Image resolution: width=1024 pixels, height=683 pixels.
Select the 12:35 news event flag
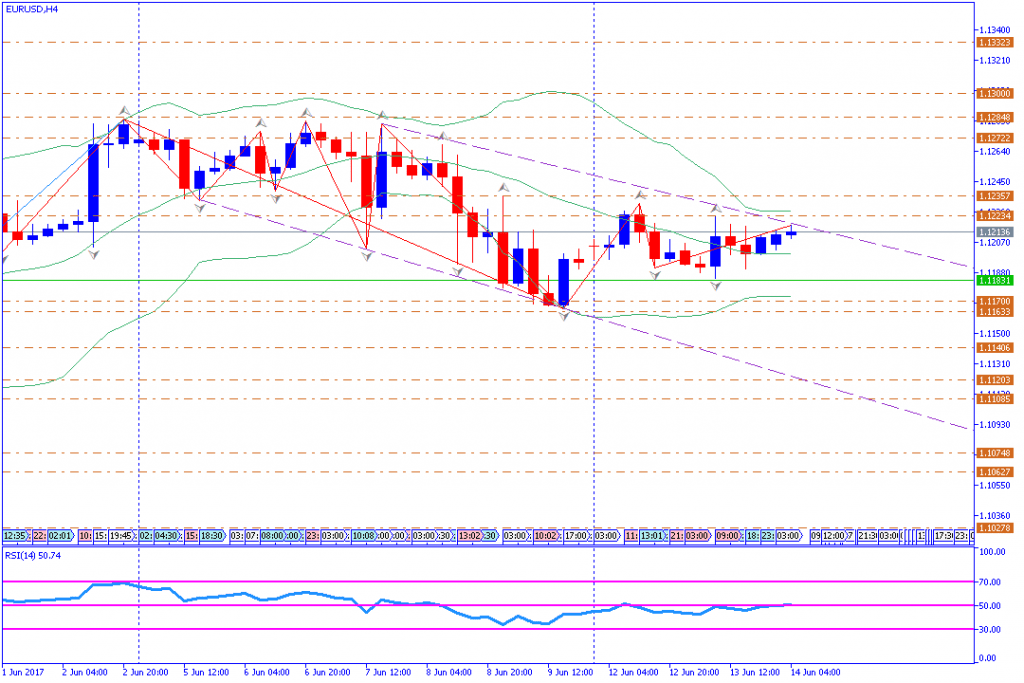[x=12, y=536]
